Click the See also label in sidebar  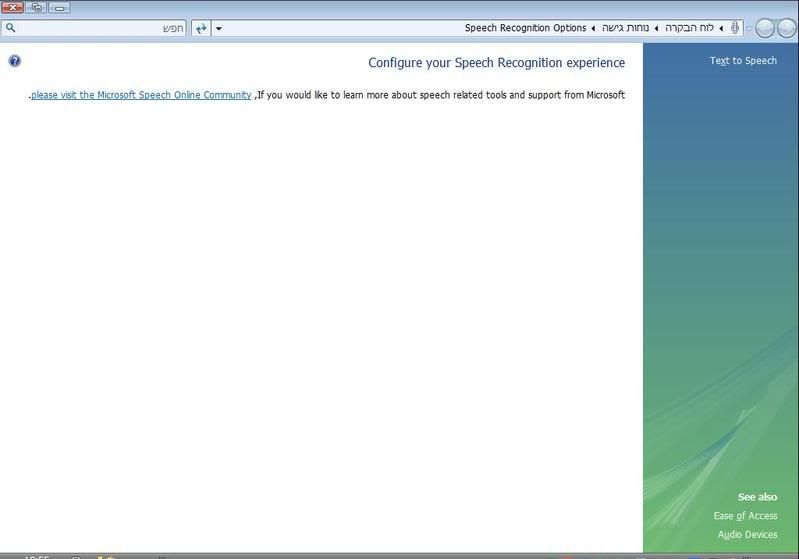pos(757,497)
